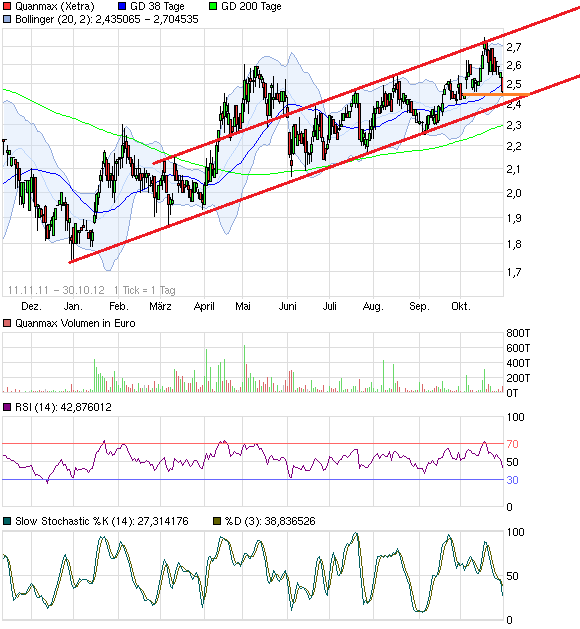Screen dimensions: 580x629
Task: Select the 'Quanmax (Xetra)' legend label
Action: click(x=55, y=6)
